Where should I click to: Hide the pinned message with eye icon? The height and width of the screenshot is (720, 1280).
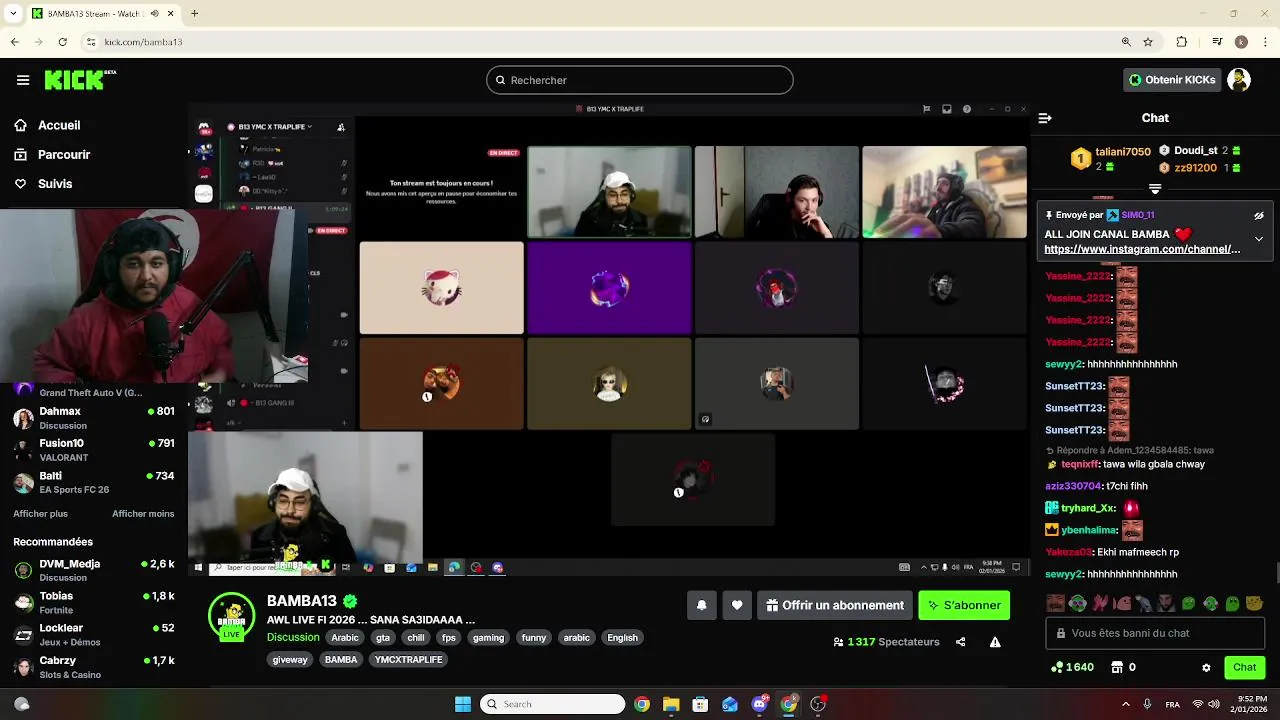1259,215
